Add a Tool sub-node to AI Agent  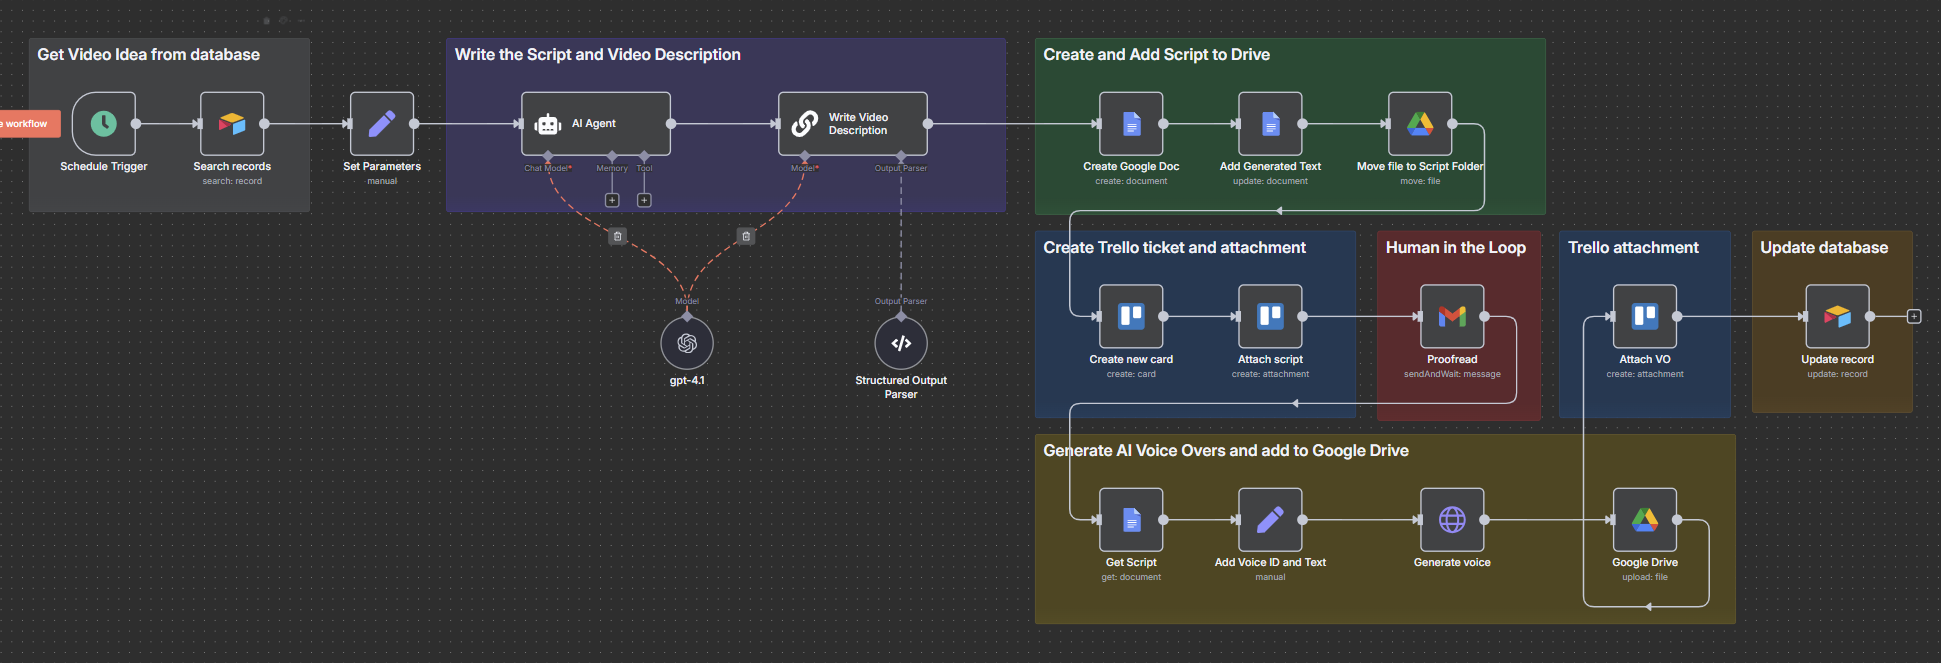tap(644, 200)
